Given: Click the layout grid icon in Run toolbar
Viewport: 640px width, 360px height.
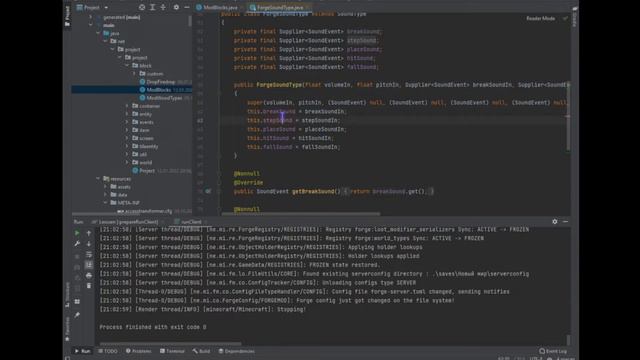Looking at the screenshot, I should coord(77,302).
